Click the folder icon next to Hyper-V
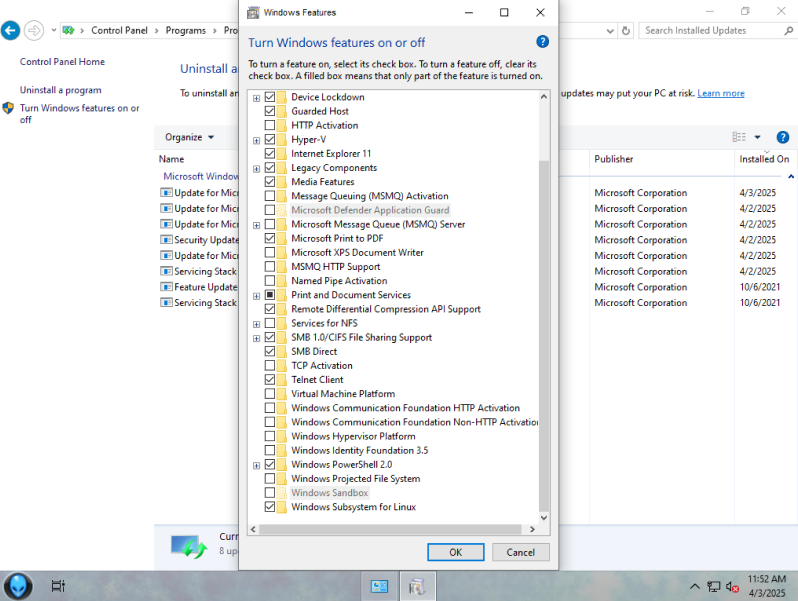 [x=282, y=139]
